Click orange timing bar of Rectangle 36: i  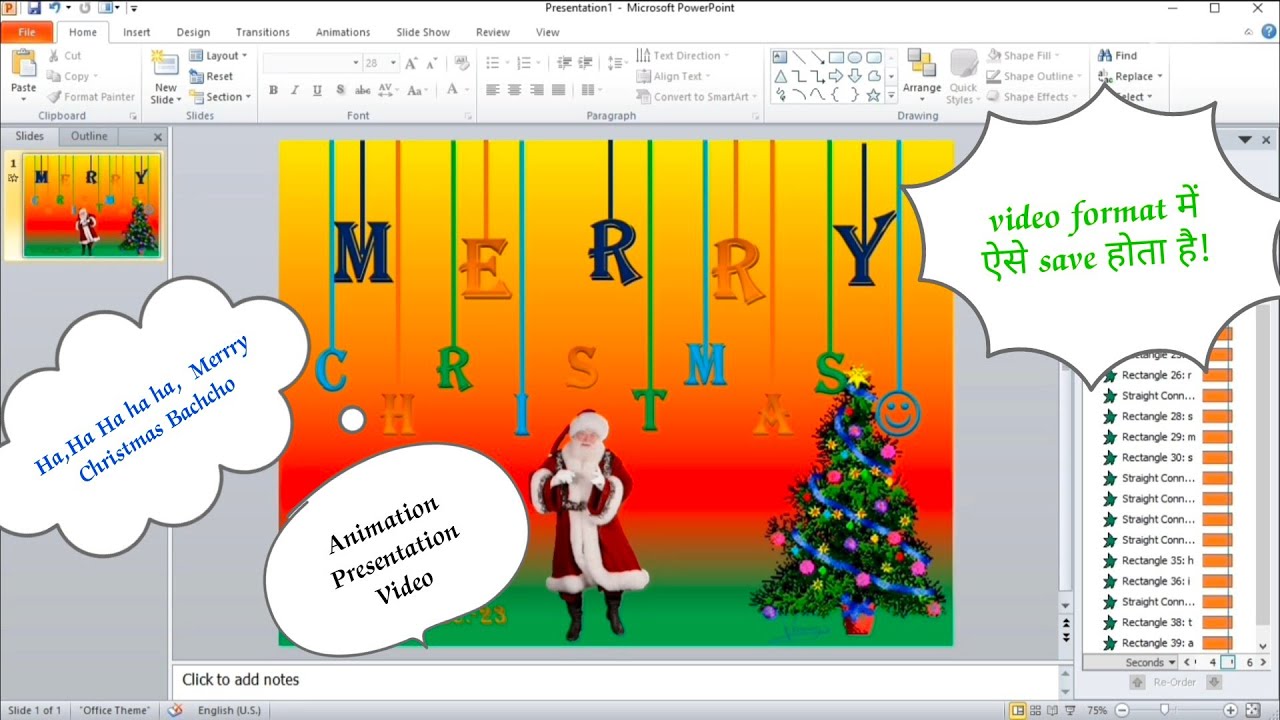point(1217,581)
